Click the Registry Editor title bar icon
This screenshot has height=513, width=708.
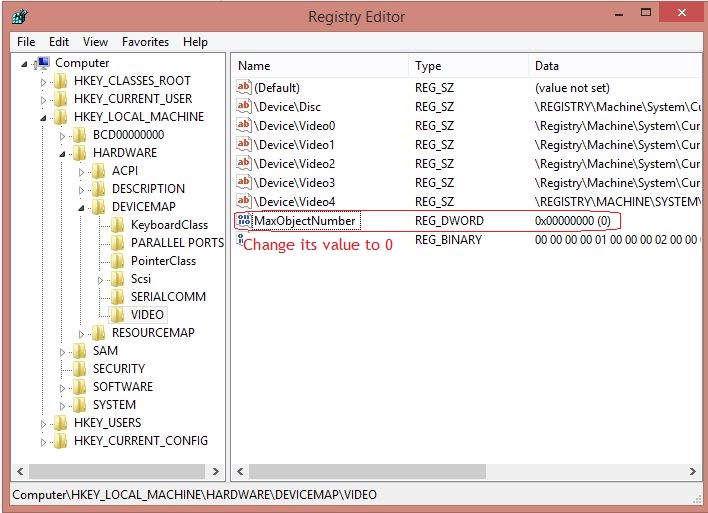pyautogui.click(x=21, y=16)
